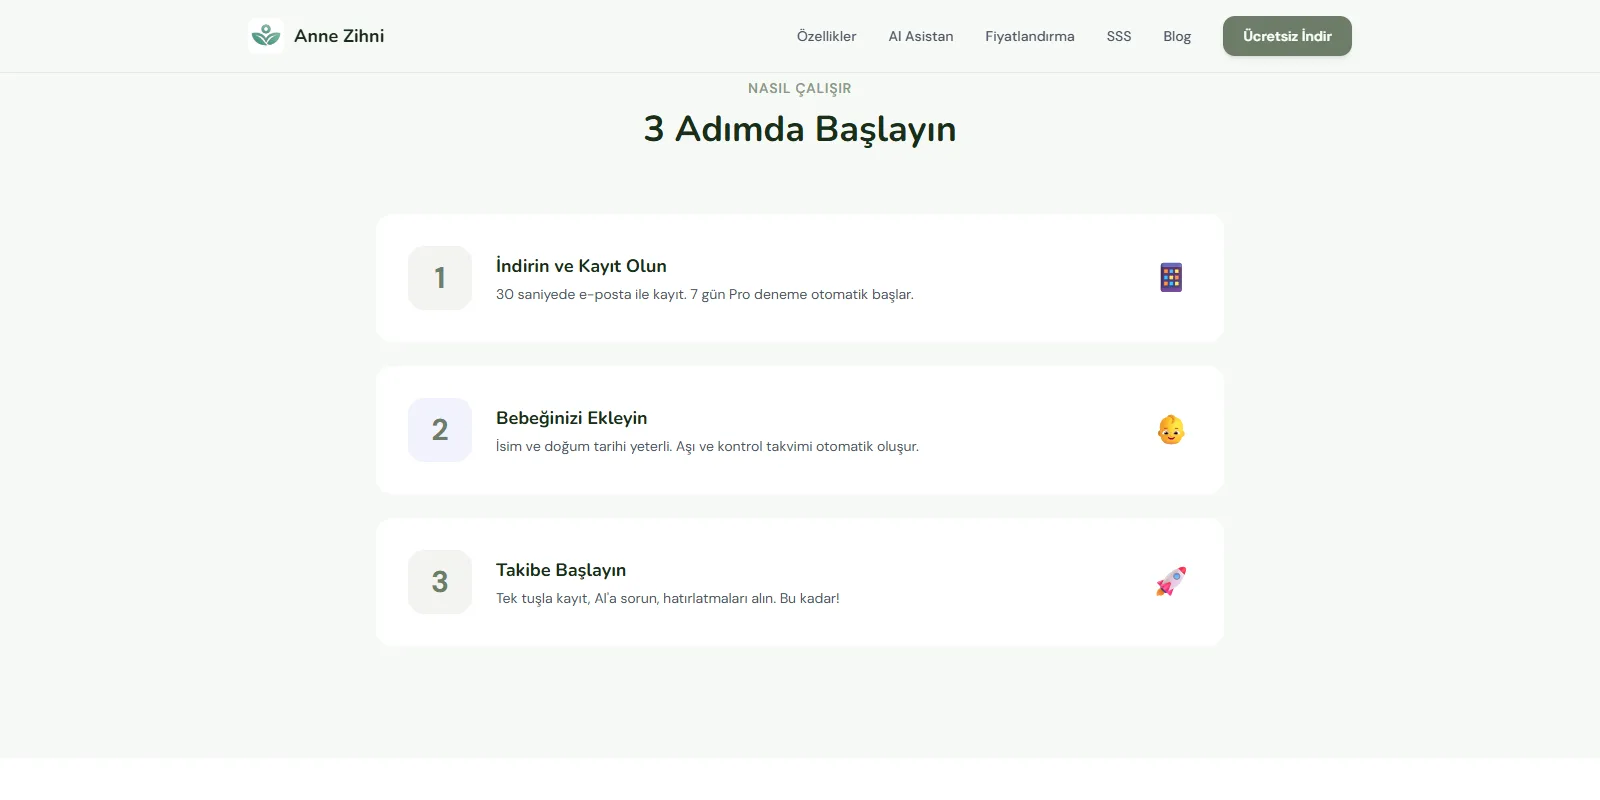Open the Blog link

click(x=1177, y=36)
